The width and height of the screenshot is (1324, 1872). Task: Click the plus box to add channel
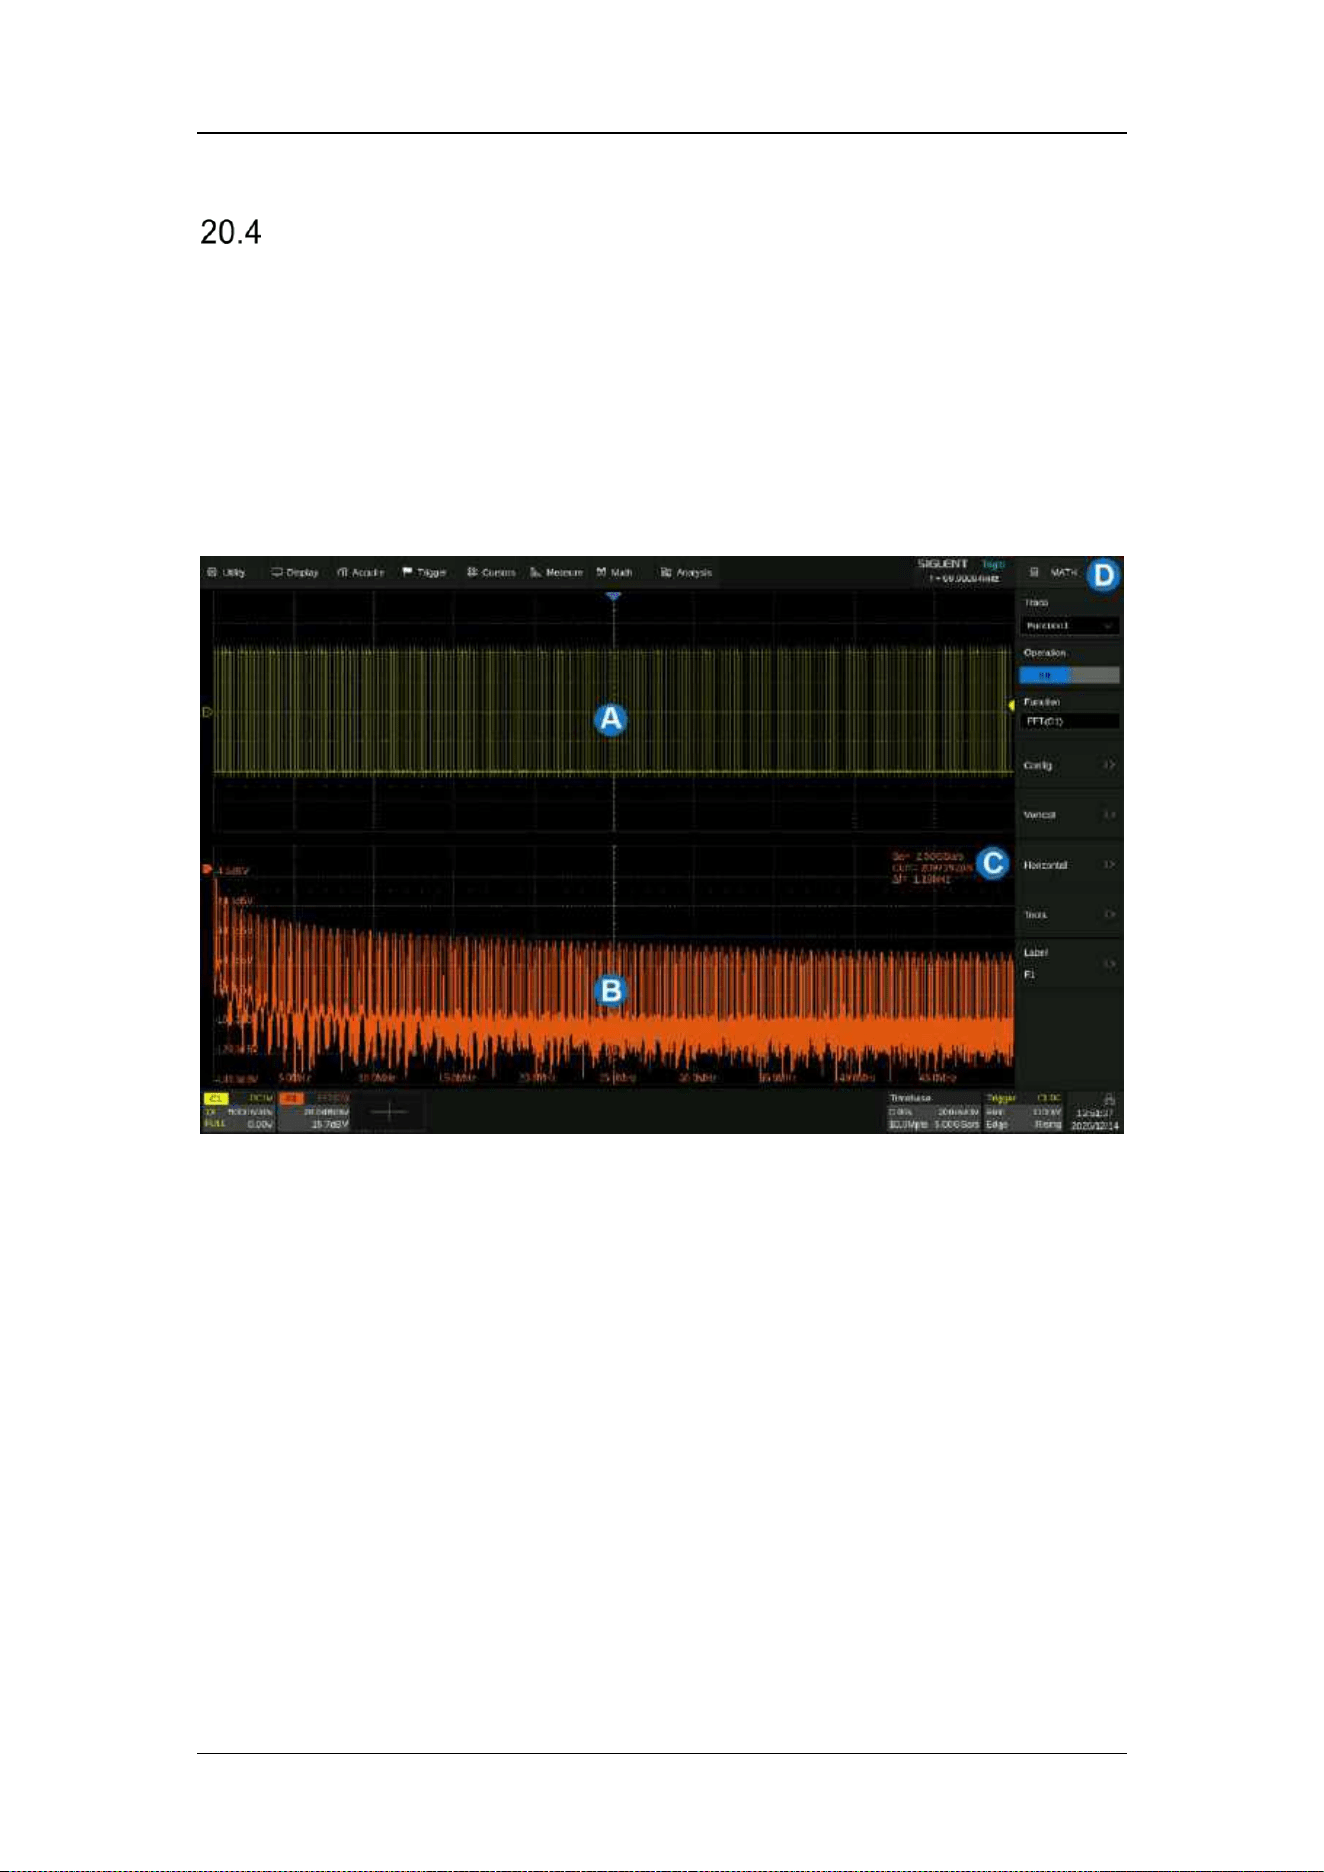[x=389, y=1111]
